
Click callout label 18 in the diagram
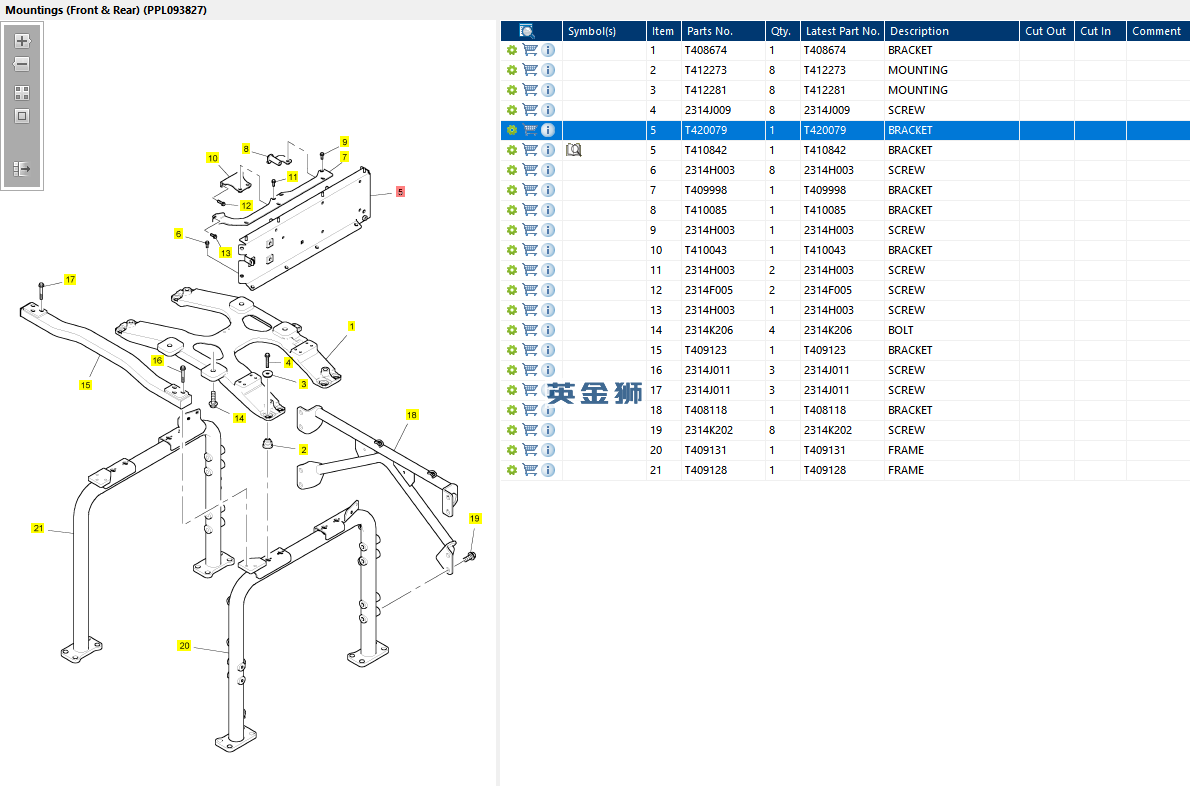tap(412, 414)
